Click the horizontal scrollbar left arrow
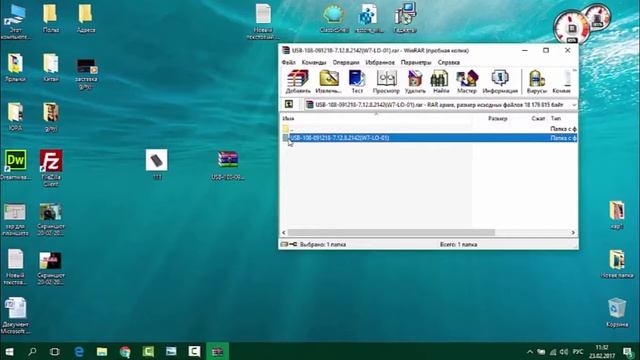The width and height of the screenshot is (640, 360). click(284, 233)
